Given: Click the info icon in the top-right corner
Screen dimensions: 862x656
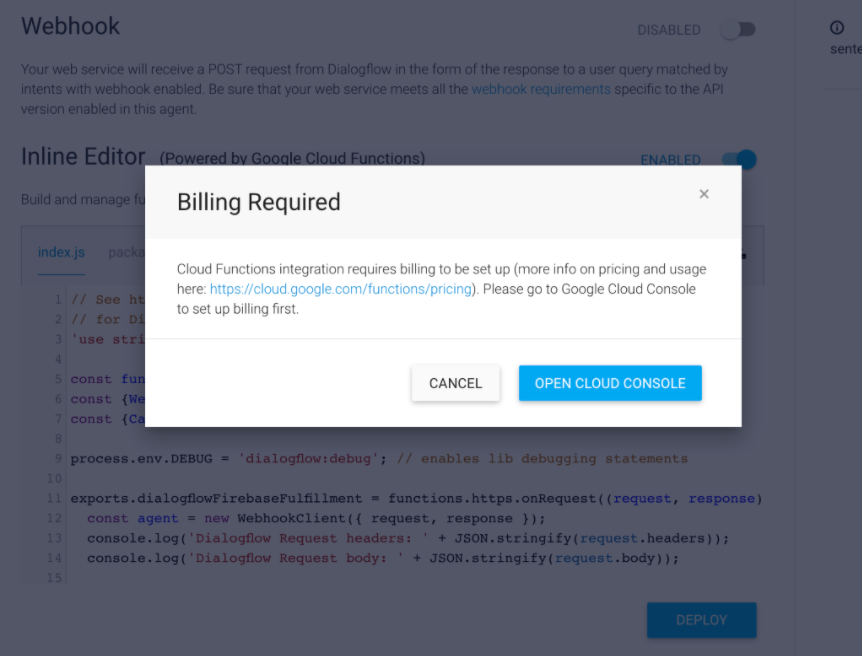Looking at the screenshot, I should pos(836,28).
